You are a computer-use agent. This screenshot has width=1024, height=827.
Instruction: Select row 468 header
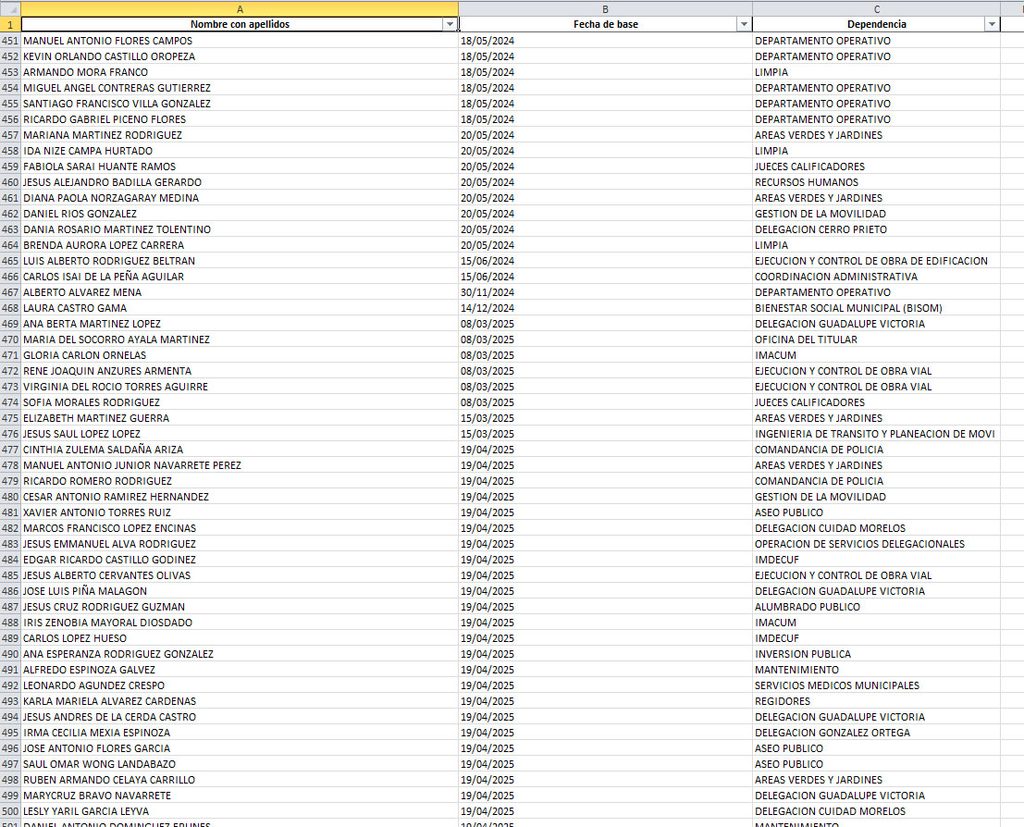pyautogui.click(x=10, y=308)
